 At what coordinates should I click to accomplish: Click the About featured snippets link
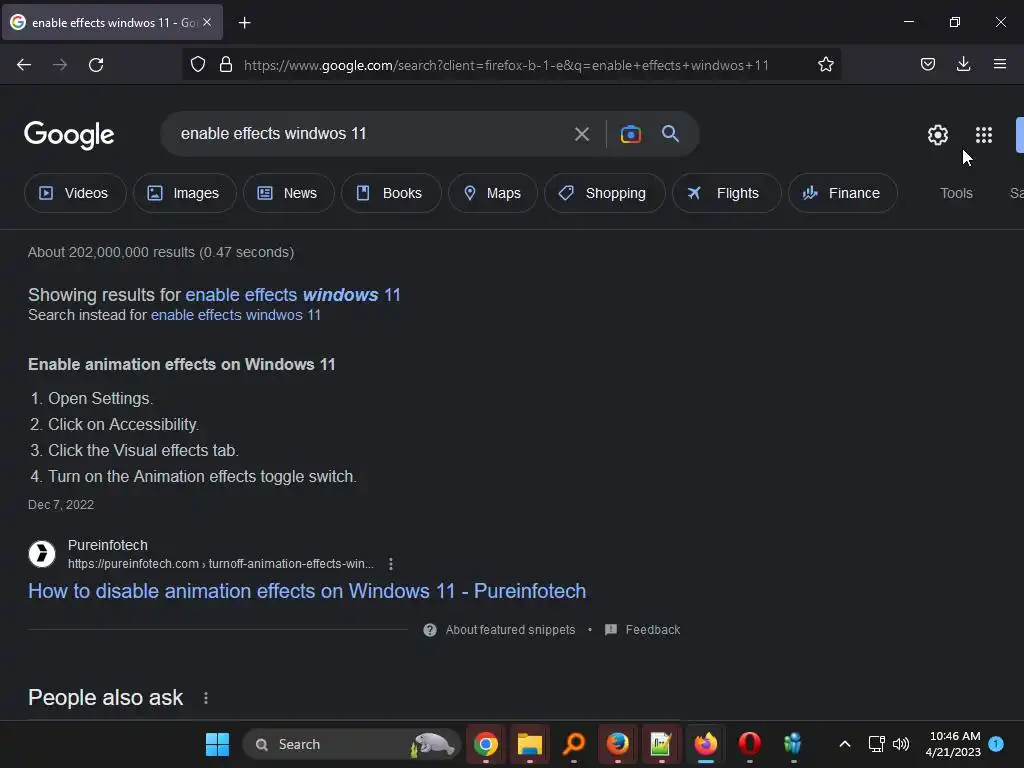click(511, 630)
